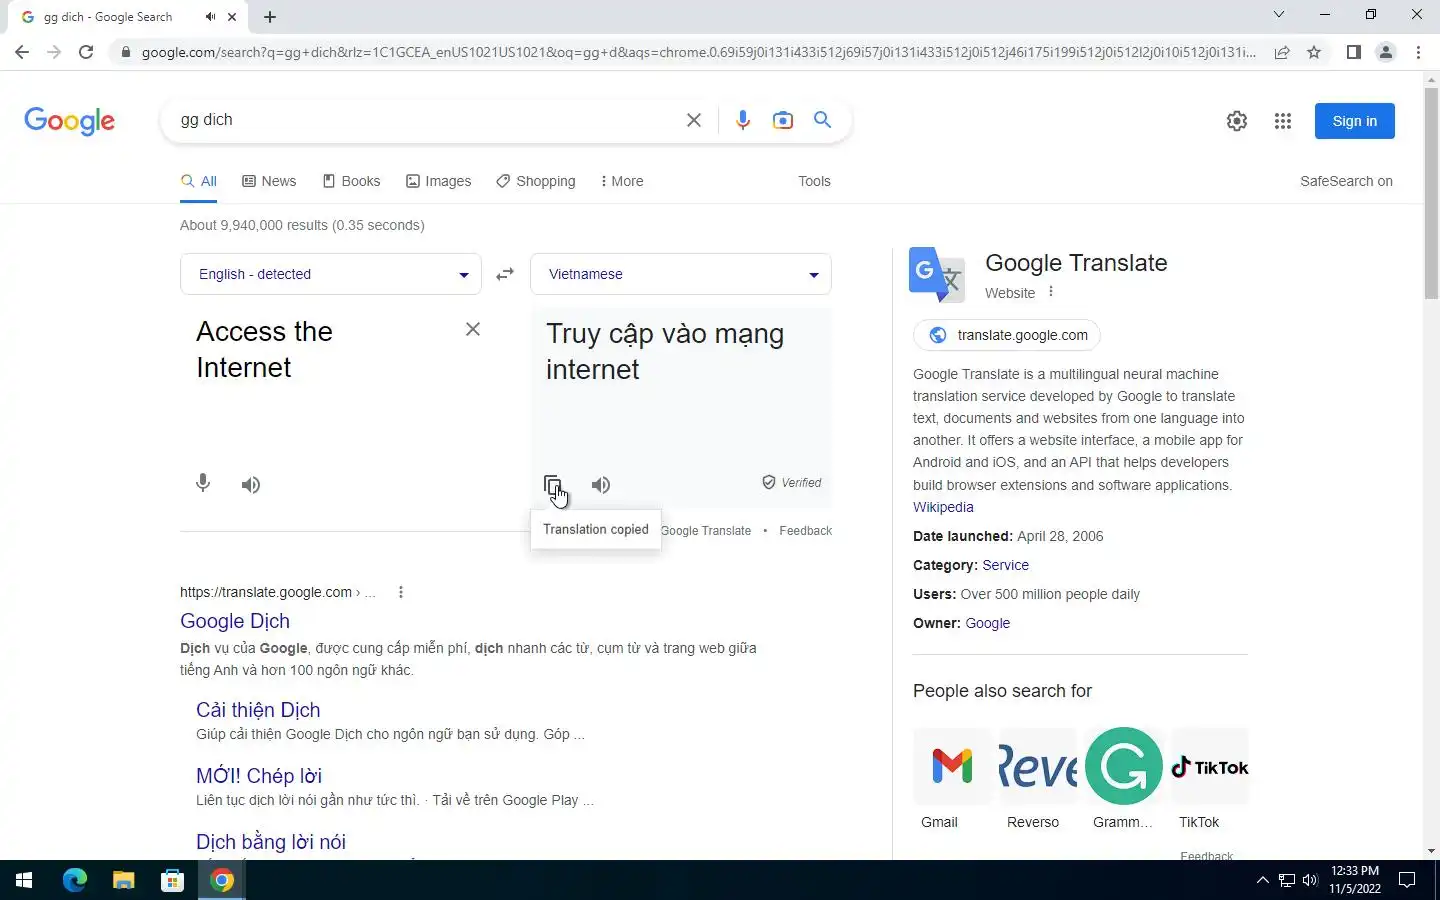Click the Verified shield badge
Viewport: 1440px width, 900px height.
tap(791, 482)
